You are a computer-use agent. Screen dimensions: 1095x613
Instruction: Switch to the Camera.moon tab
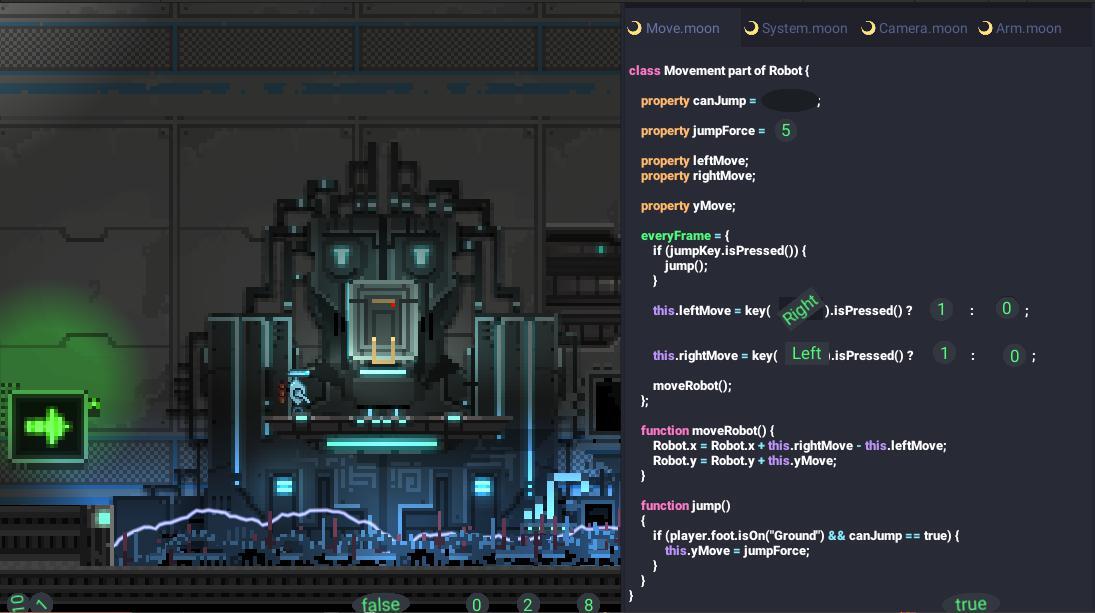(x=922, y=28)
